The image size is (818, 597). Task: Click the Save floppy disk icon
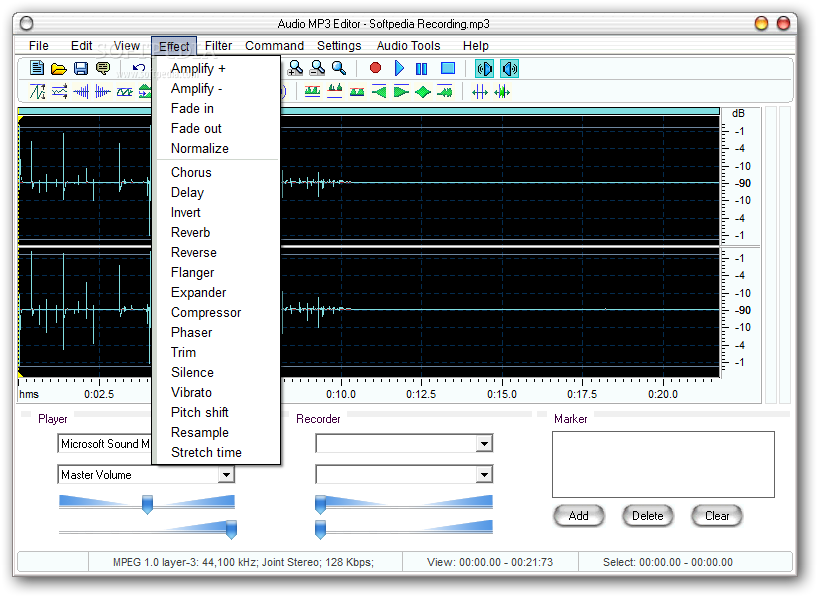[81, 68]
